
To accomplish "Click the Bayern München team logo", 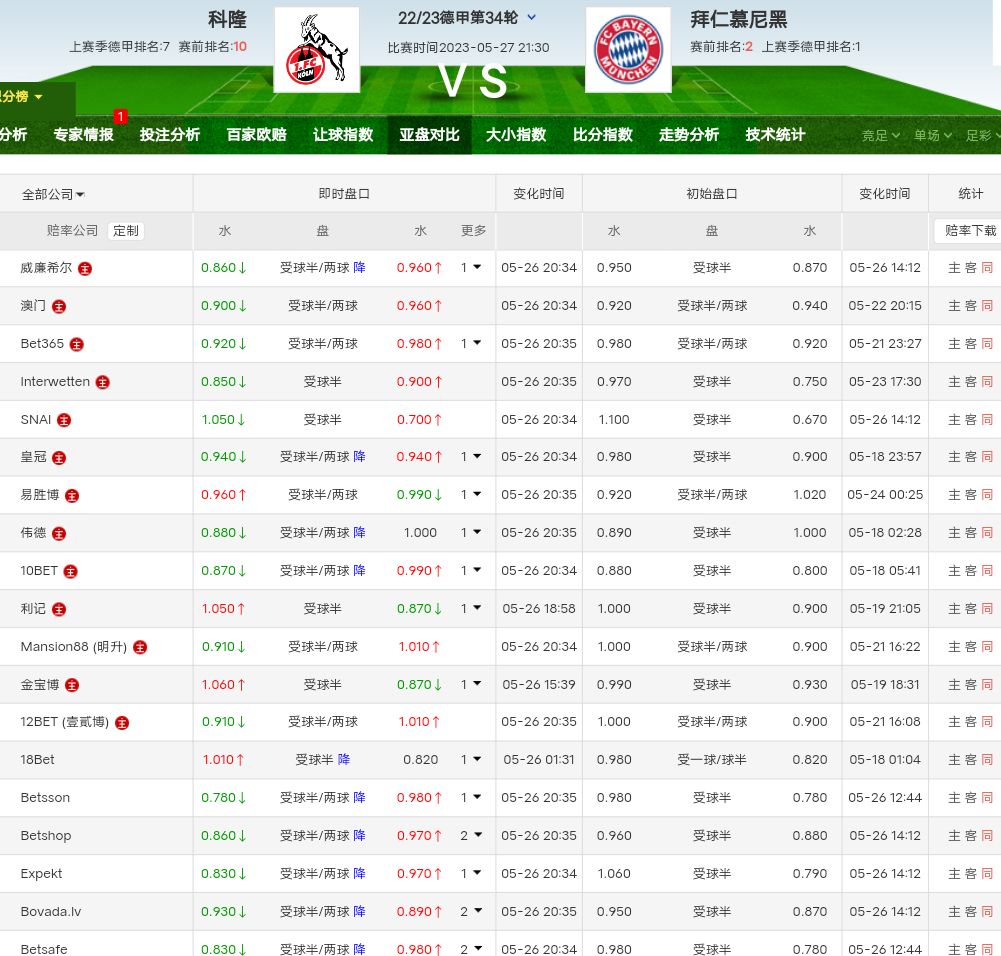I will pyautogui.click(x=627, y=50).
